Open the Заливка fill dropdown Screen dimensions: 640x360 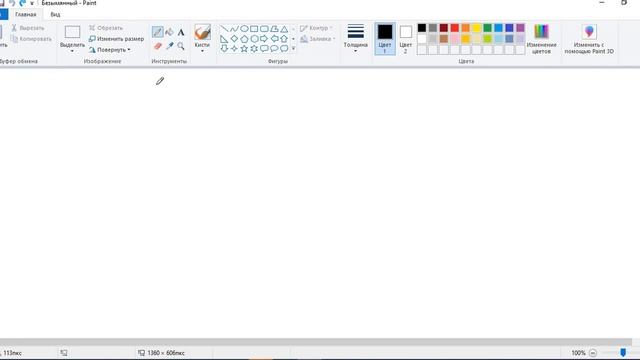(x=317, y=39)
